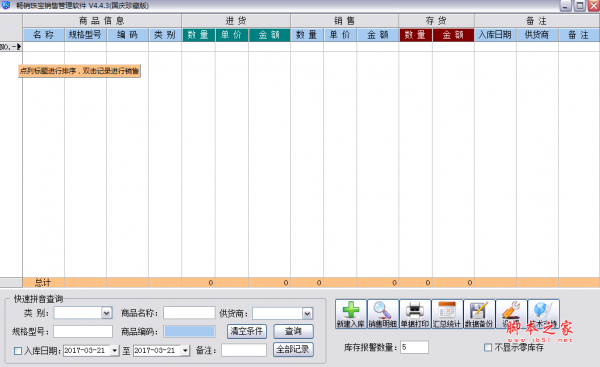Viewport: 600px width, 367px height.
Task: Sort by the red 金额 header under 存货
Action: [453, 35]
